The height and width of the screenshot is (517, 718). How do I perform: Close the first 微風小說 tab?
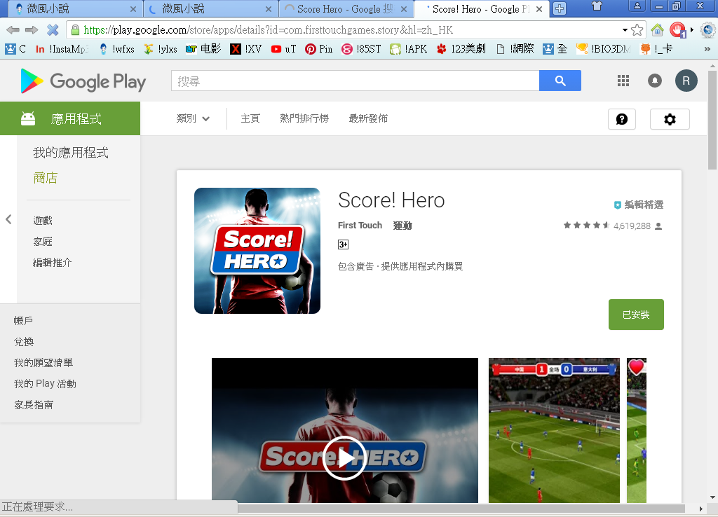133,9
